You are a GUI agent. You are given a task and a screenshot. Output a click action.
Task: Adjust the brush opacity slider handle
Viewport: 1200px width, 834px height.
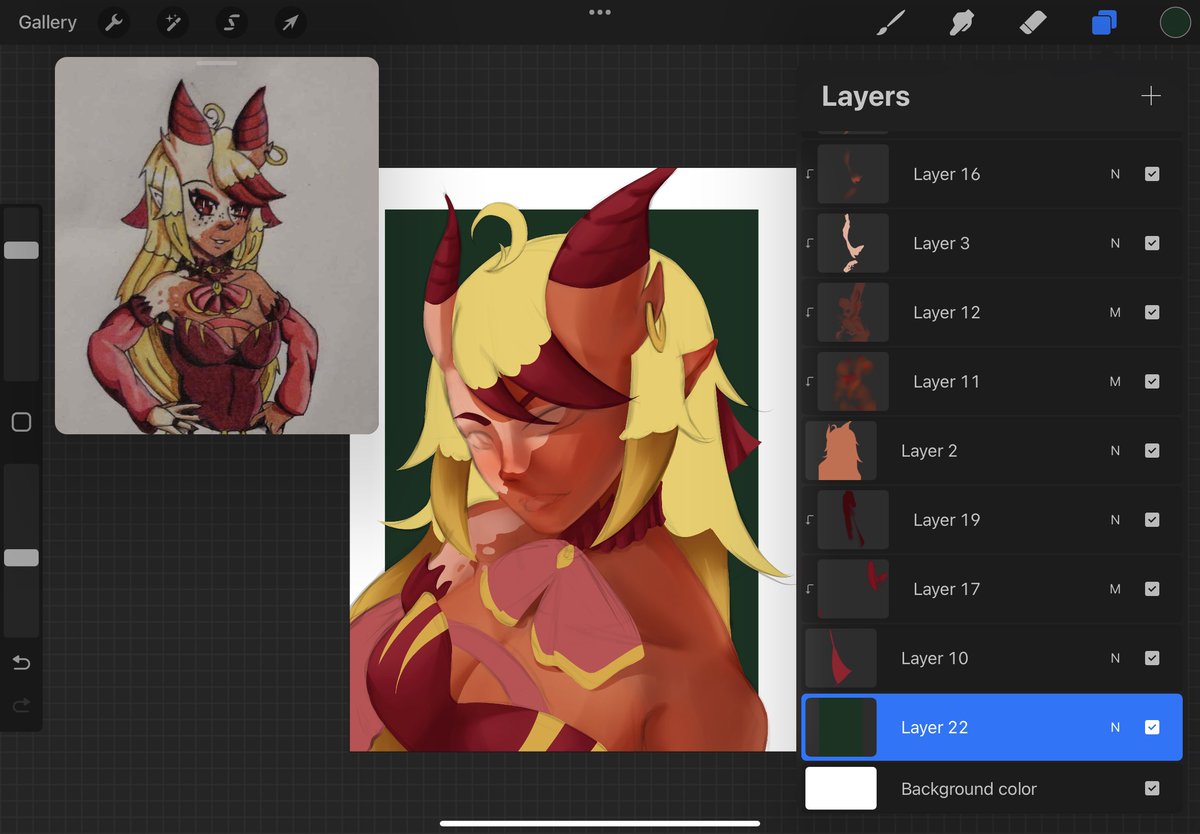pyautogui.click(x=21, y=558)
